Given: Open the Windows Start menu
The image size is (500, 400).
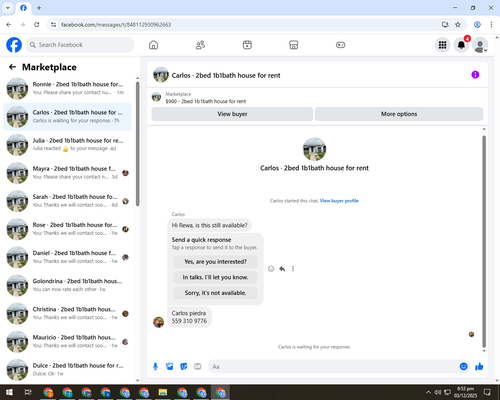Looking at the screenshot, I should pos(9,392).
